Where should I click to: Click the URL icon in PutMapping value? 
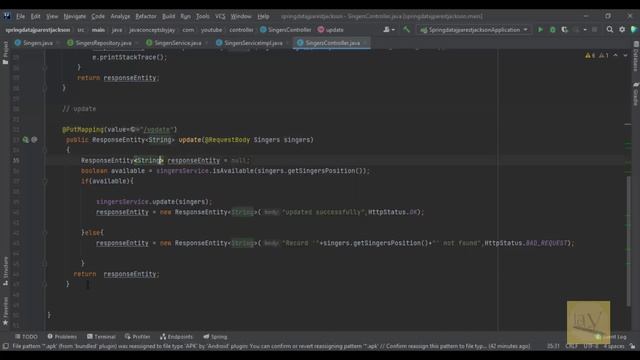pos(133,129)
